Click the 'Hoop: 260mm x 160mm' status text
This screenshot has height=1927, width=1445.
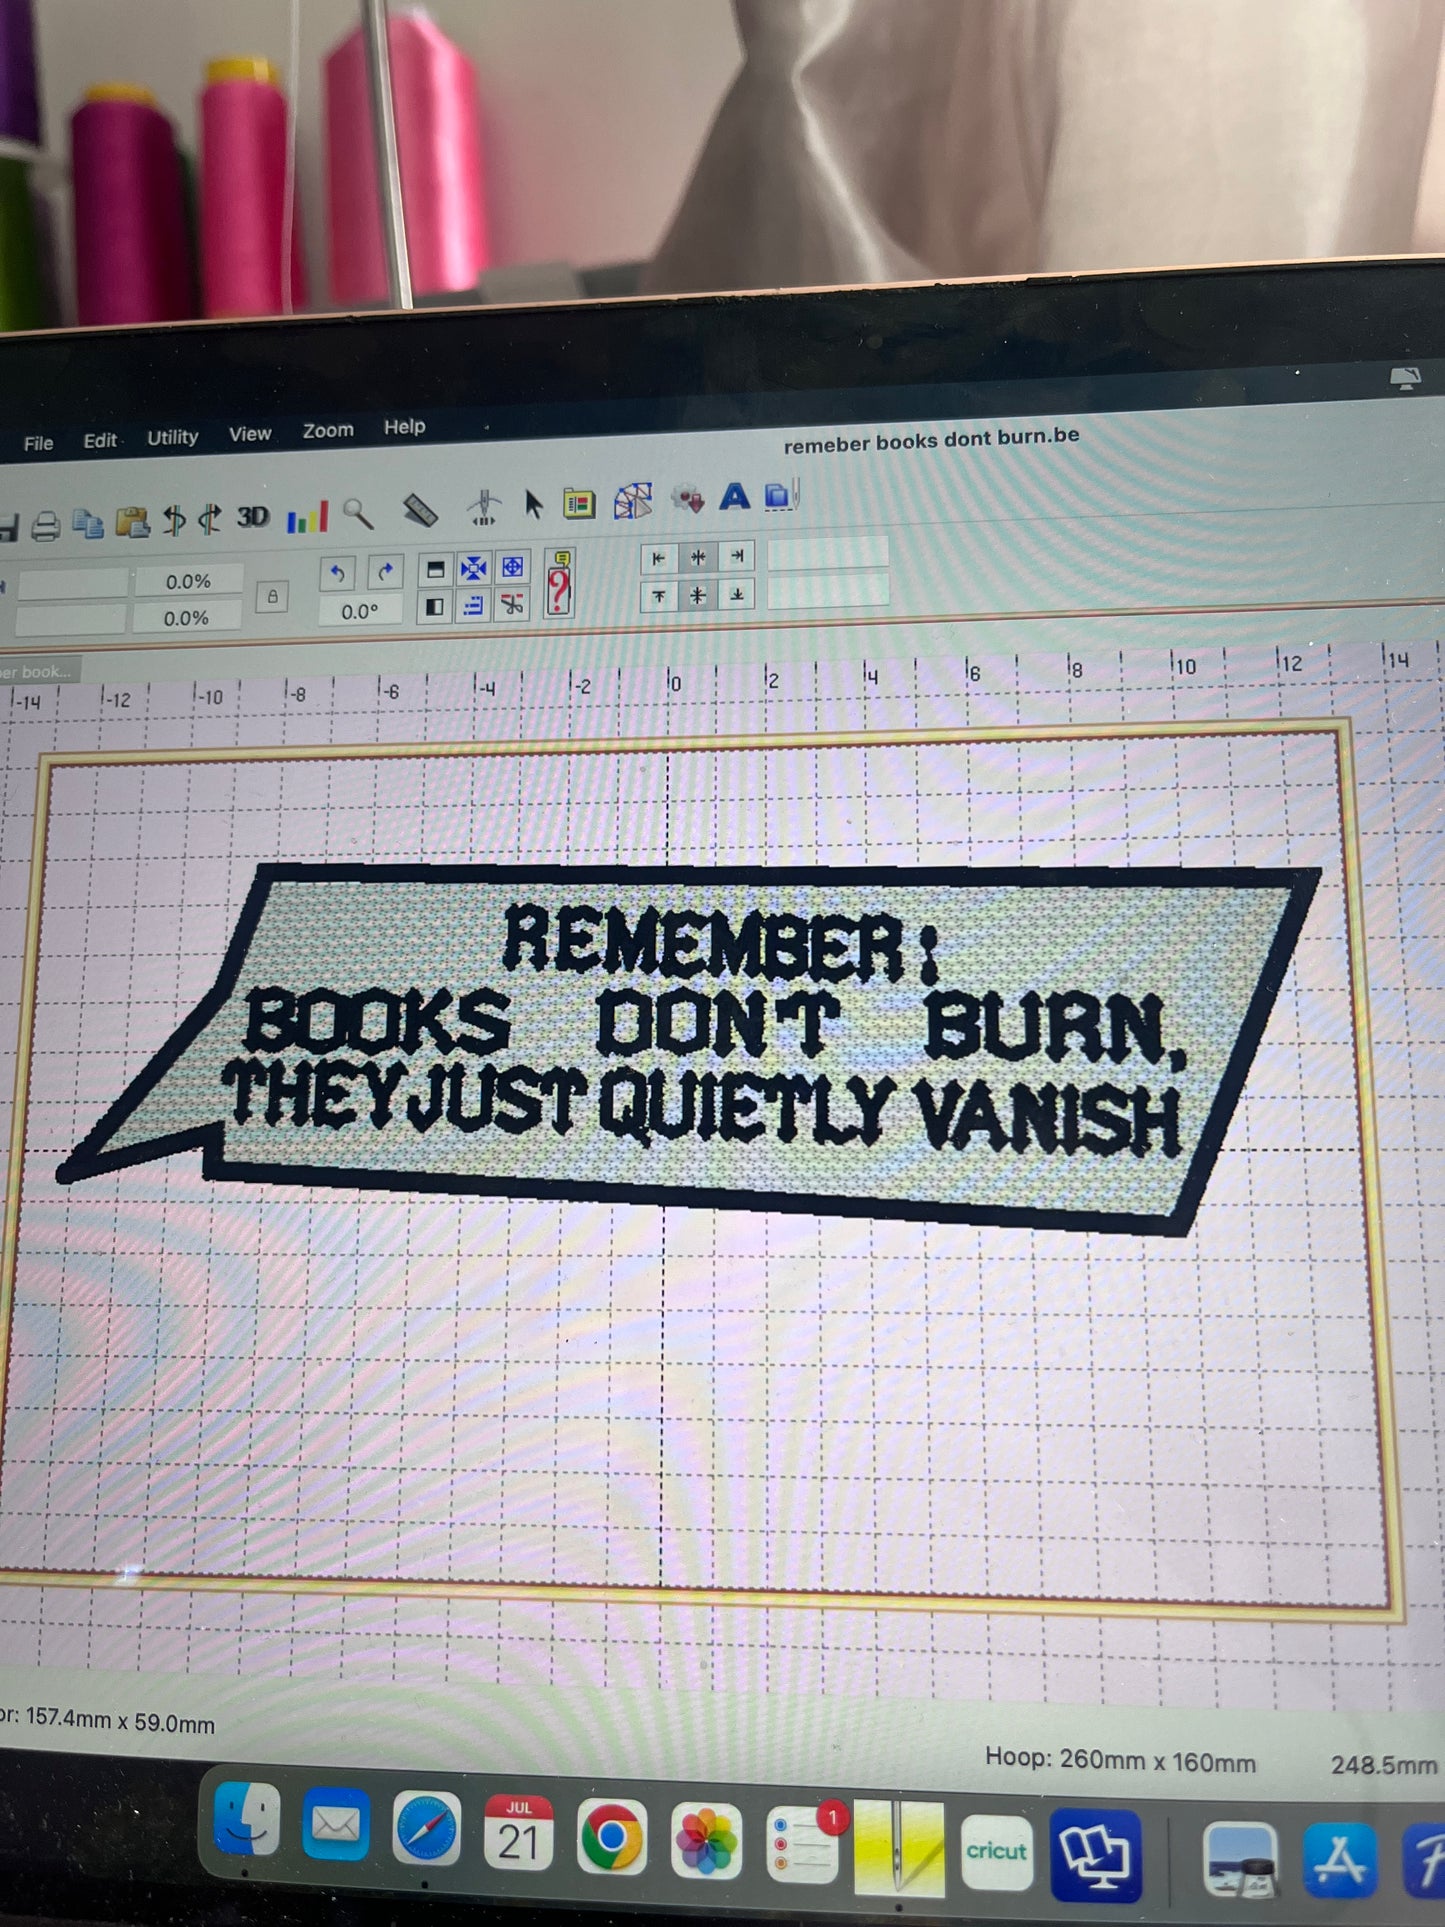pyautogui.click(x=1120, y=1760)
